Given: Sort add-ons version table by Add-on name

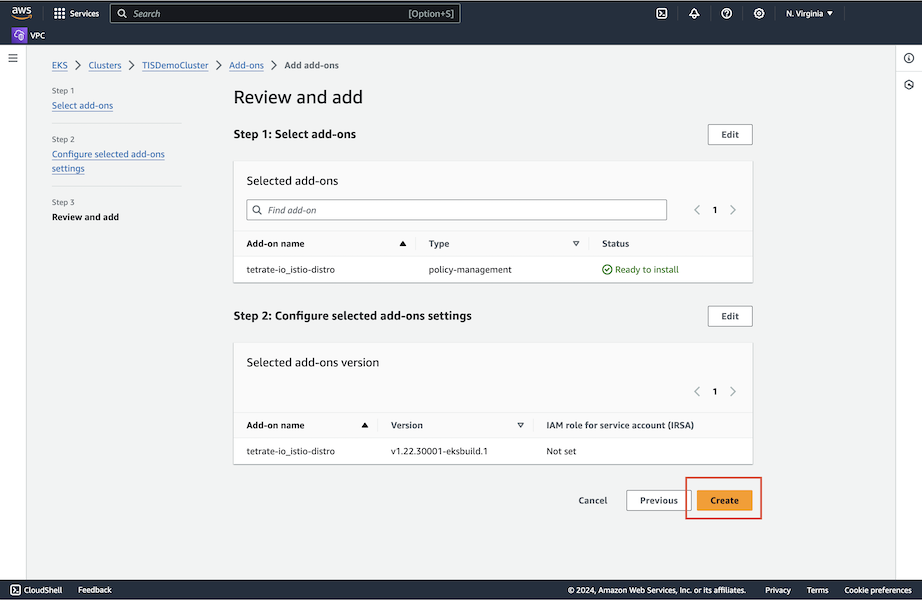Looking at the screenshot, I should point(365,425).
